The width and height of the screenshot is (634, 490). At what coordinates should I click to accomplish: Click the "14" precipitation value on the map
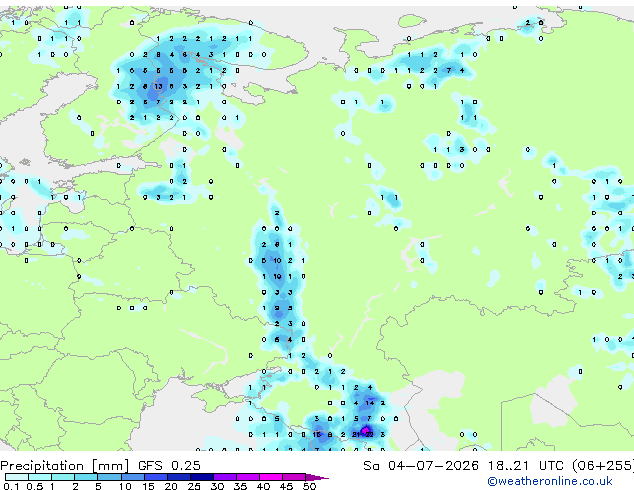pyautogui.click(x=369, y=403)
